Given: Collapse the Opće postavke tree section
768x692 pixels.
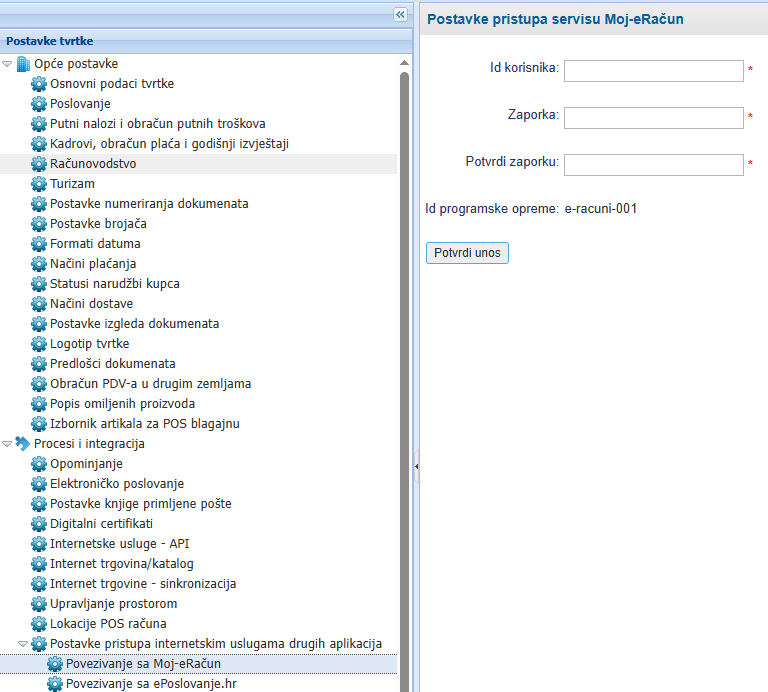Looking at the screenshot, I should pos(8,64).
